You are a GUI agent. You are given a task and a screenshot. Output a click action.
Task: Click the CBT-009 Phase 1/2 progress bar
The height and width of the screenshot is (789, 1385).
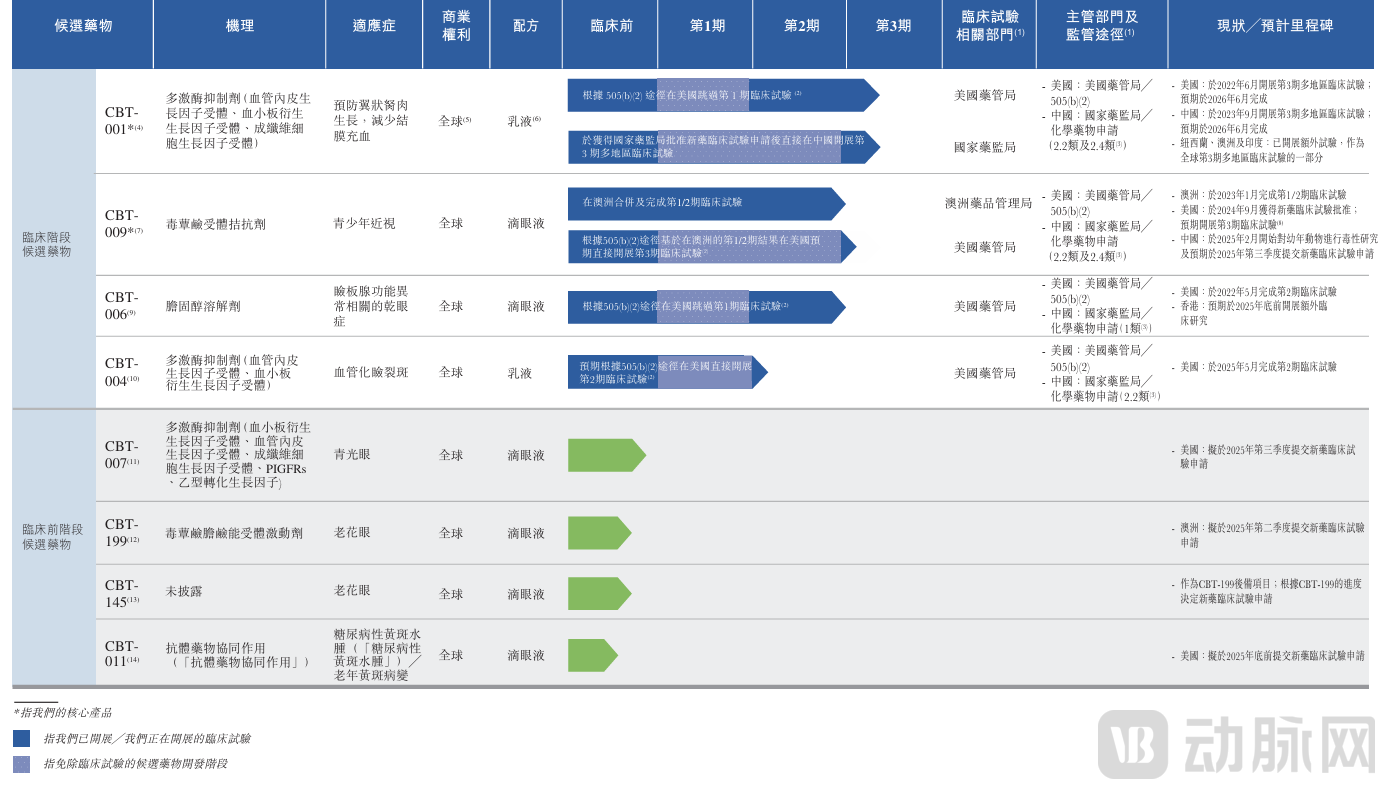pyautogui.click(x=700, y=204)
